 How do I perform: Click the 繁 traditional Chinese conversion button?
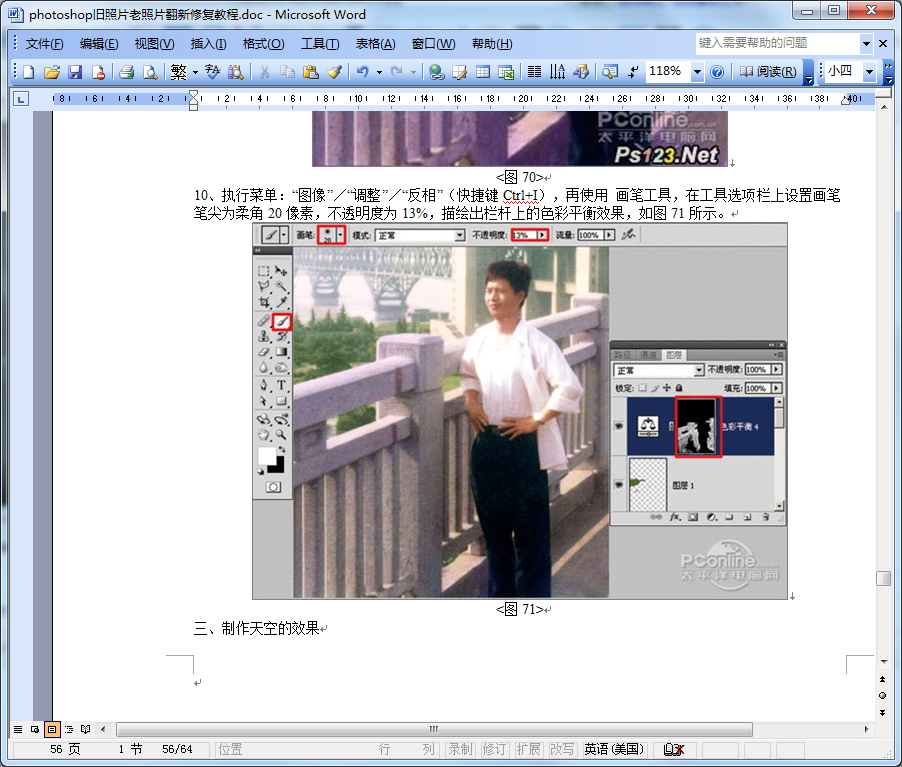click(178, 72)
